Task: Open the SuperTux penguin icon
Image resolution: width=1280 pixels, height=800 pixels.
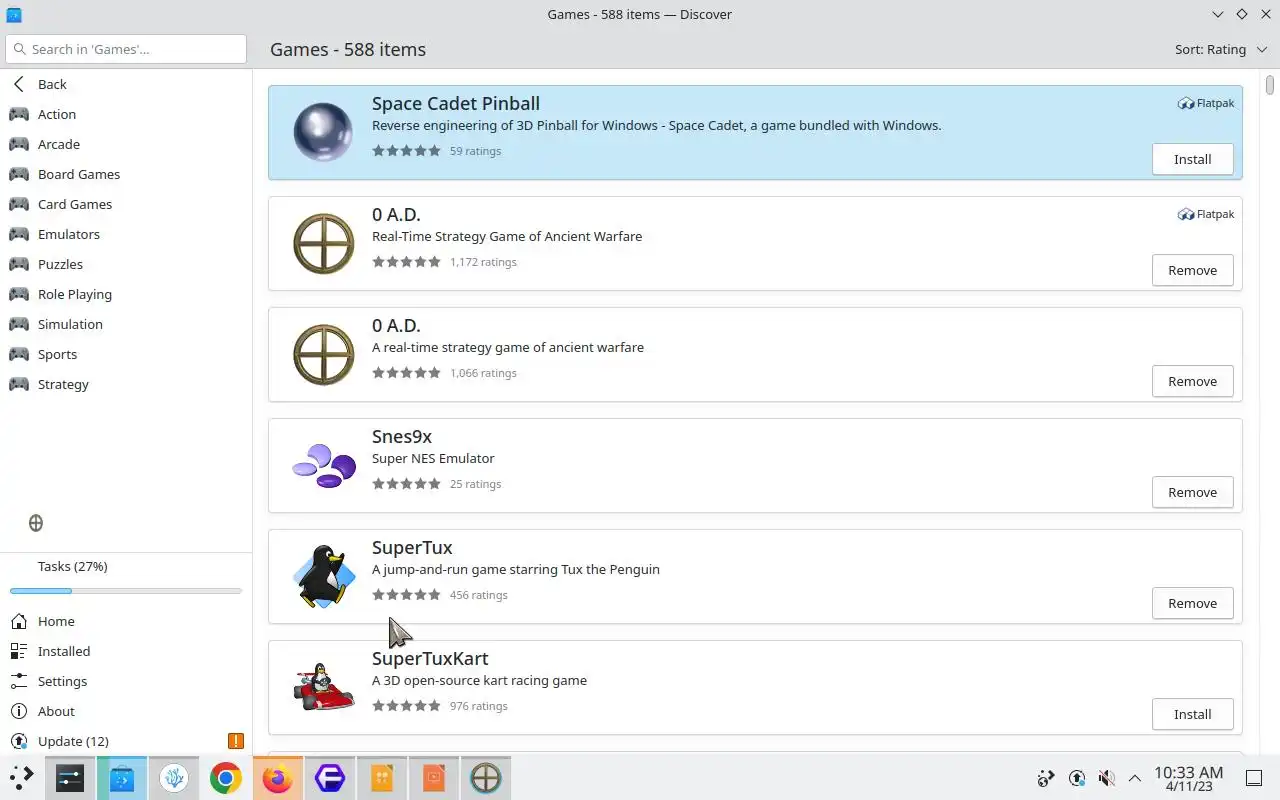Action: coord(323,577)
